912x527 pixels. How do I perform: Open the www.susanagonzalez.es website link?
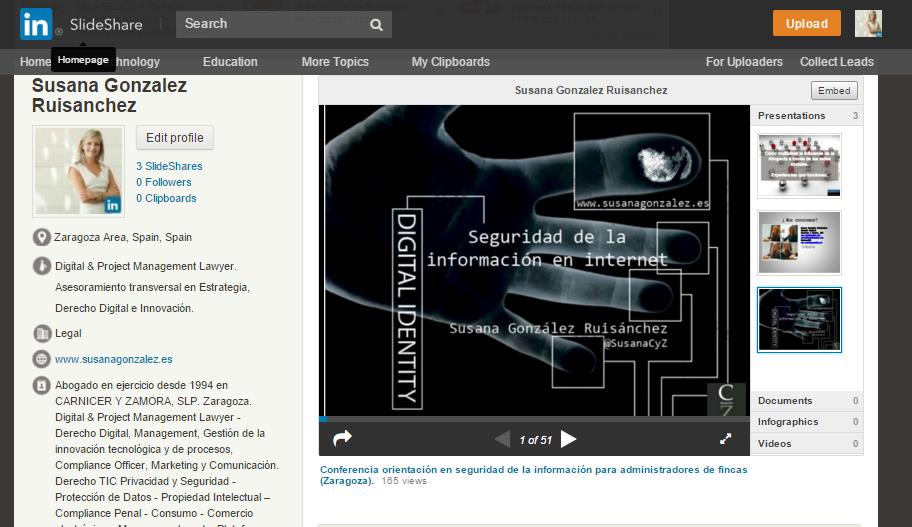(x=113, y=359)
